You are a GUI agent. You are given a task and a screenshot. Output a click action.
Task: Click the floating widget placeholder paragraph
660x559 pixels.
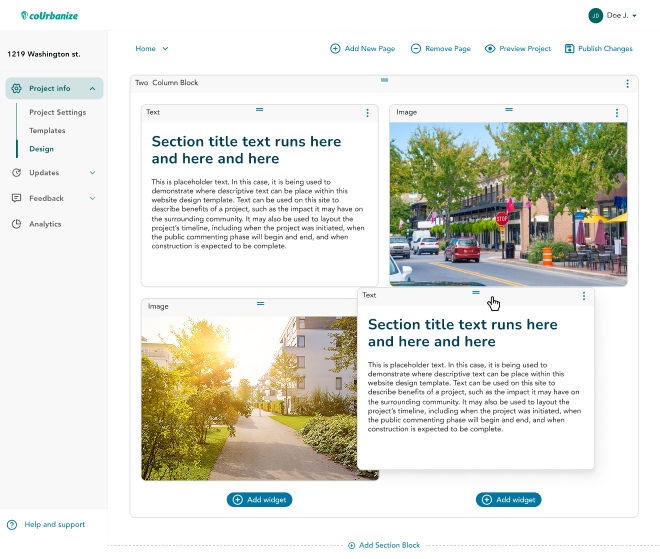click(x=474, y=397)
